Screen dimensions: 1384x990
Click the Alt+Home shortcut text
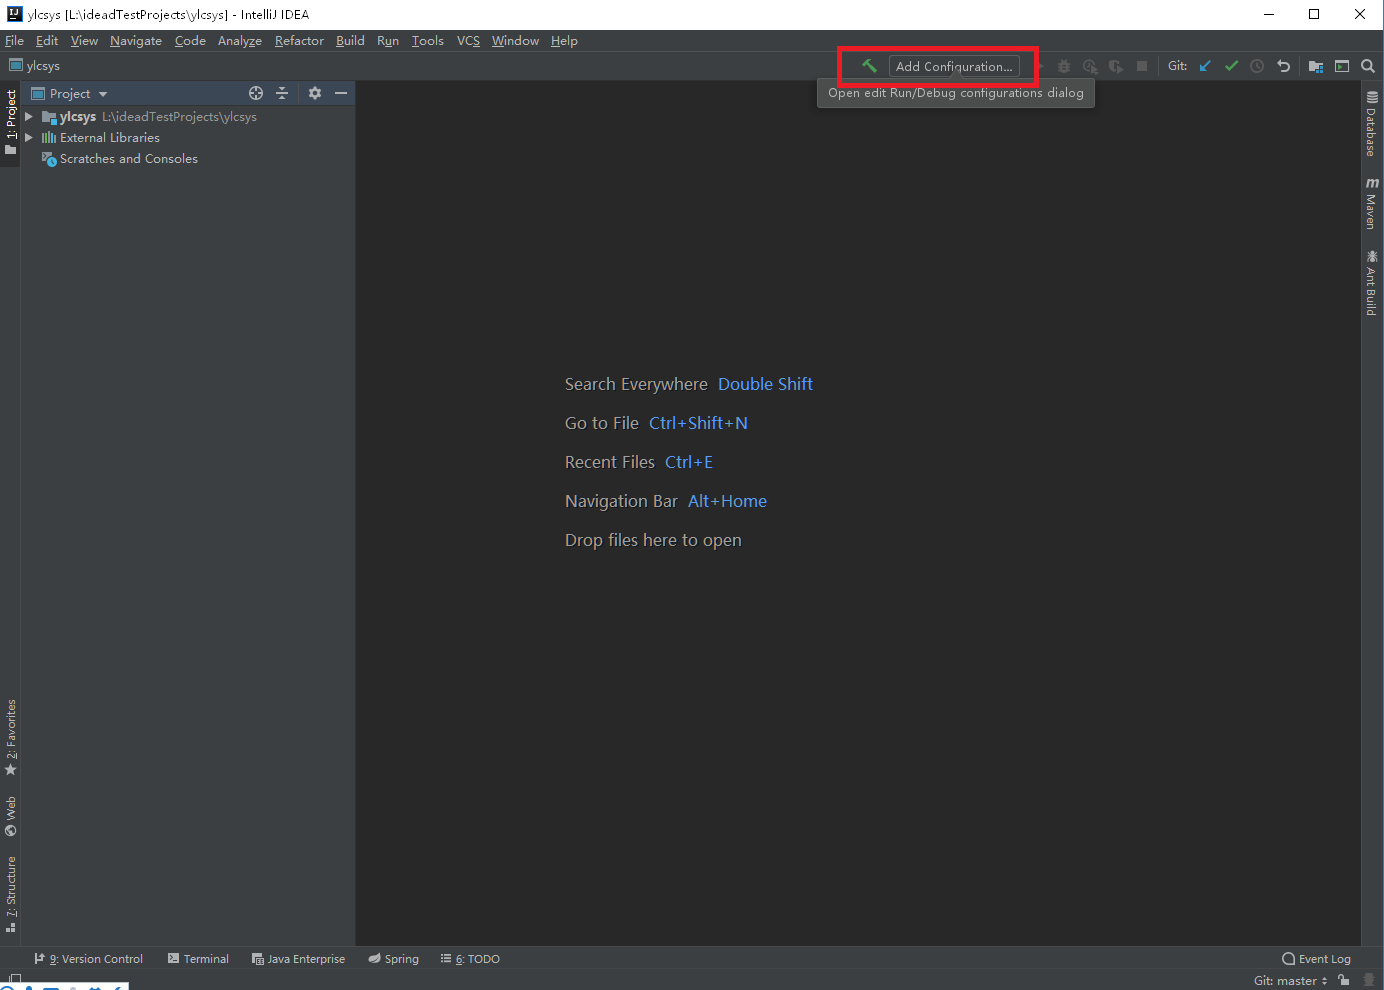click(x=727, y=501)
